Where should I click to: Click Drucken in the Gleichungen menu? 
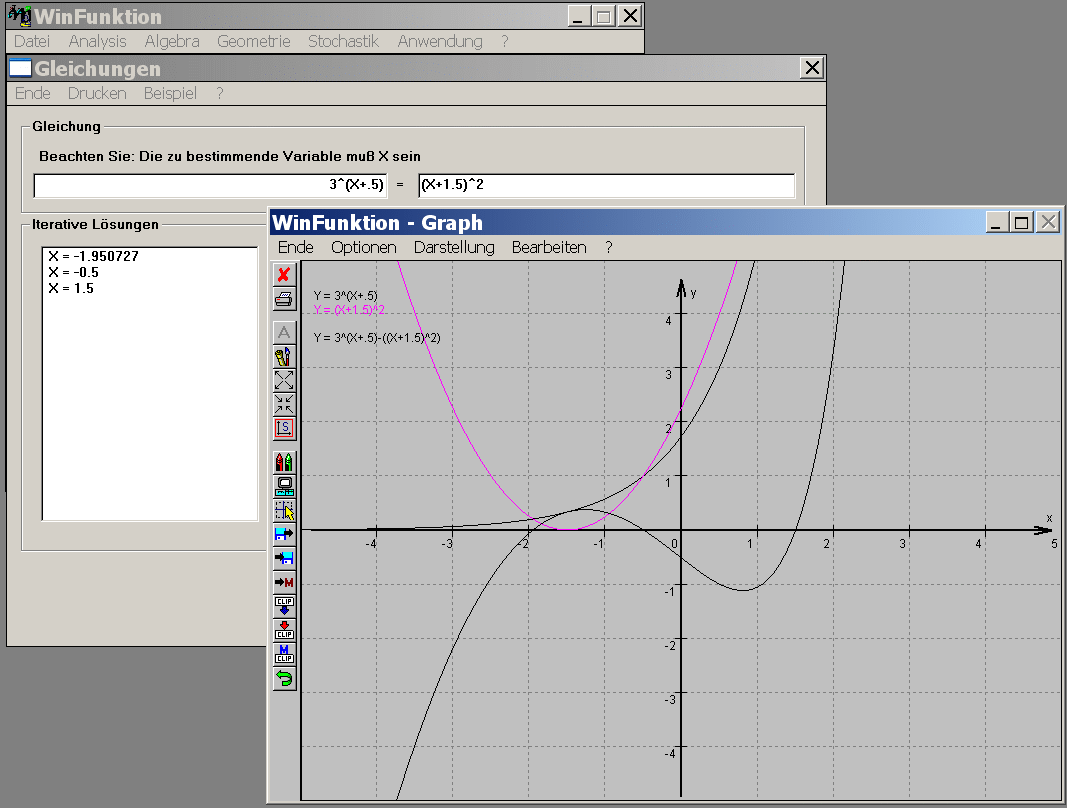[97, 93]
